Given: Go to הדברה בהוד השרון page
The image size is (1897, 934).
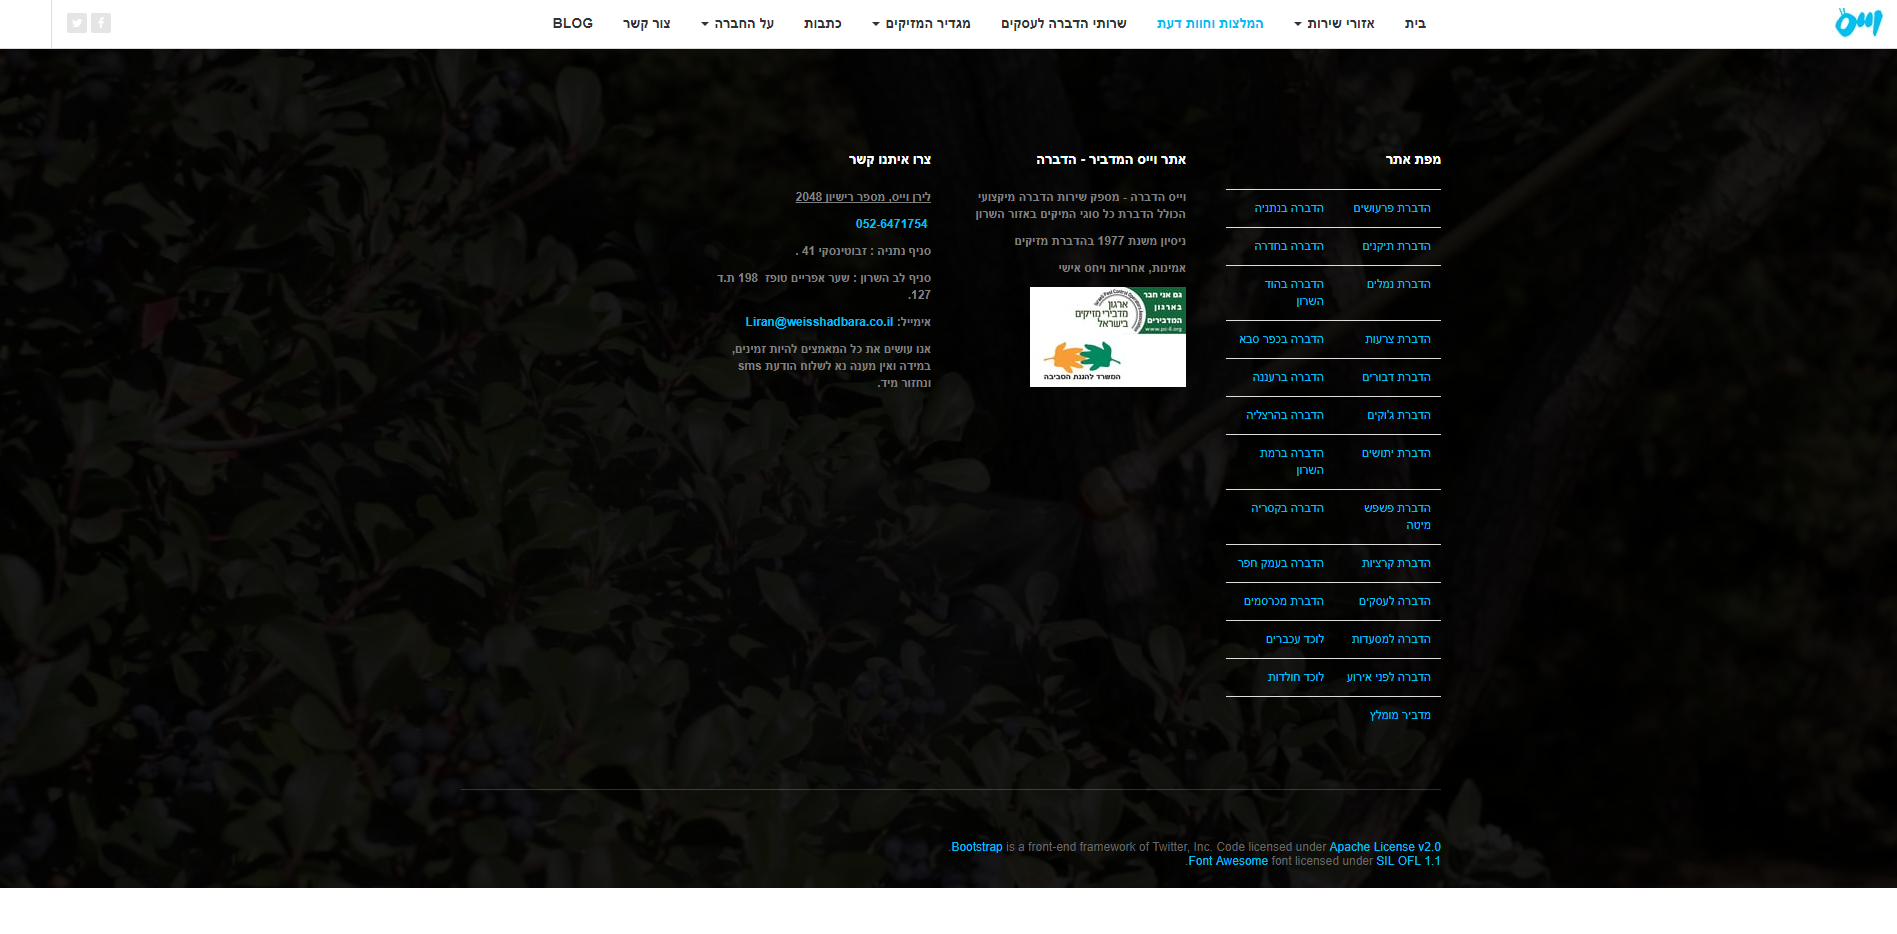Looking at the screenshot, I should click(1295, 292).
